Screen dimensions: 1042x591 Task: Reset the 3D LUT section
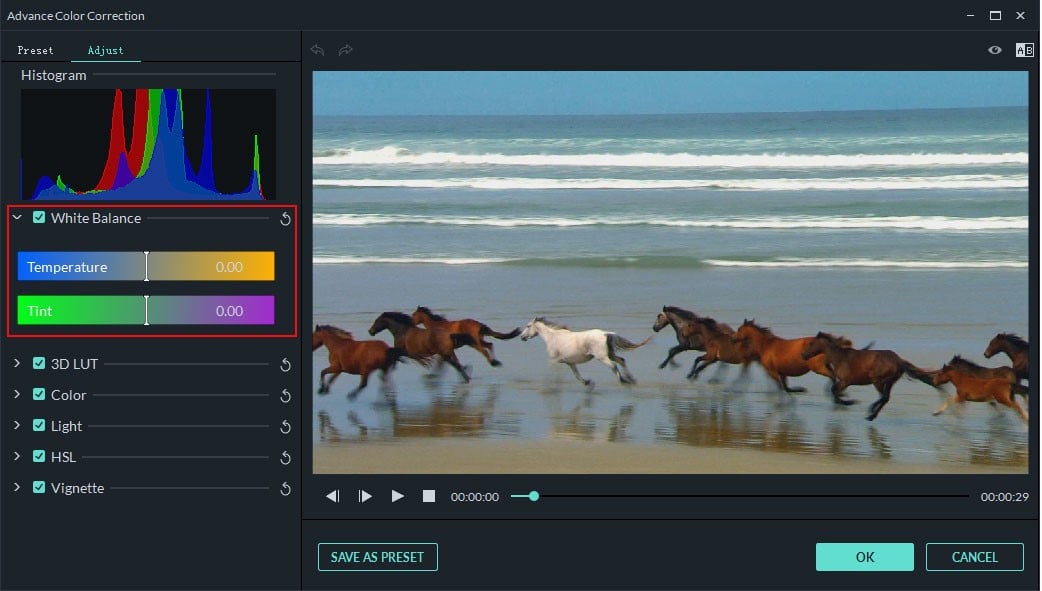[285, 365]
